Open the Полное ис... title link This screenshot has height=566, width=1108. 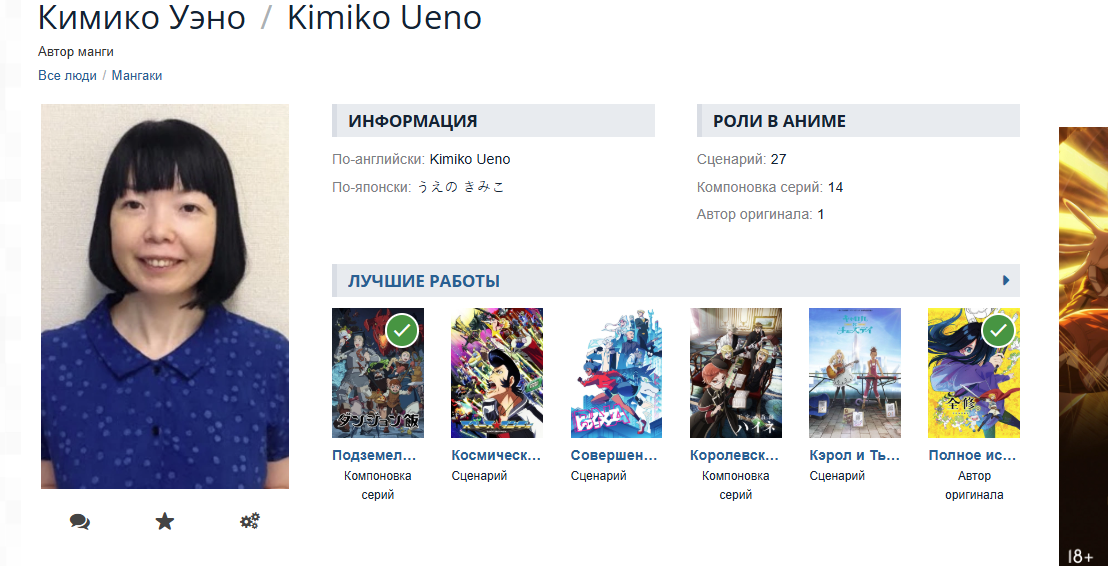[x=972, y=456]
